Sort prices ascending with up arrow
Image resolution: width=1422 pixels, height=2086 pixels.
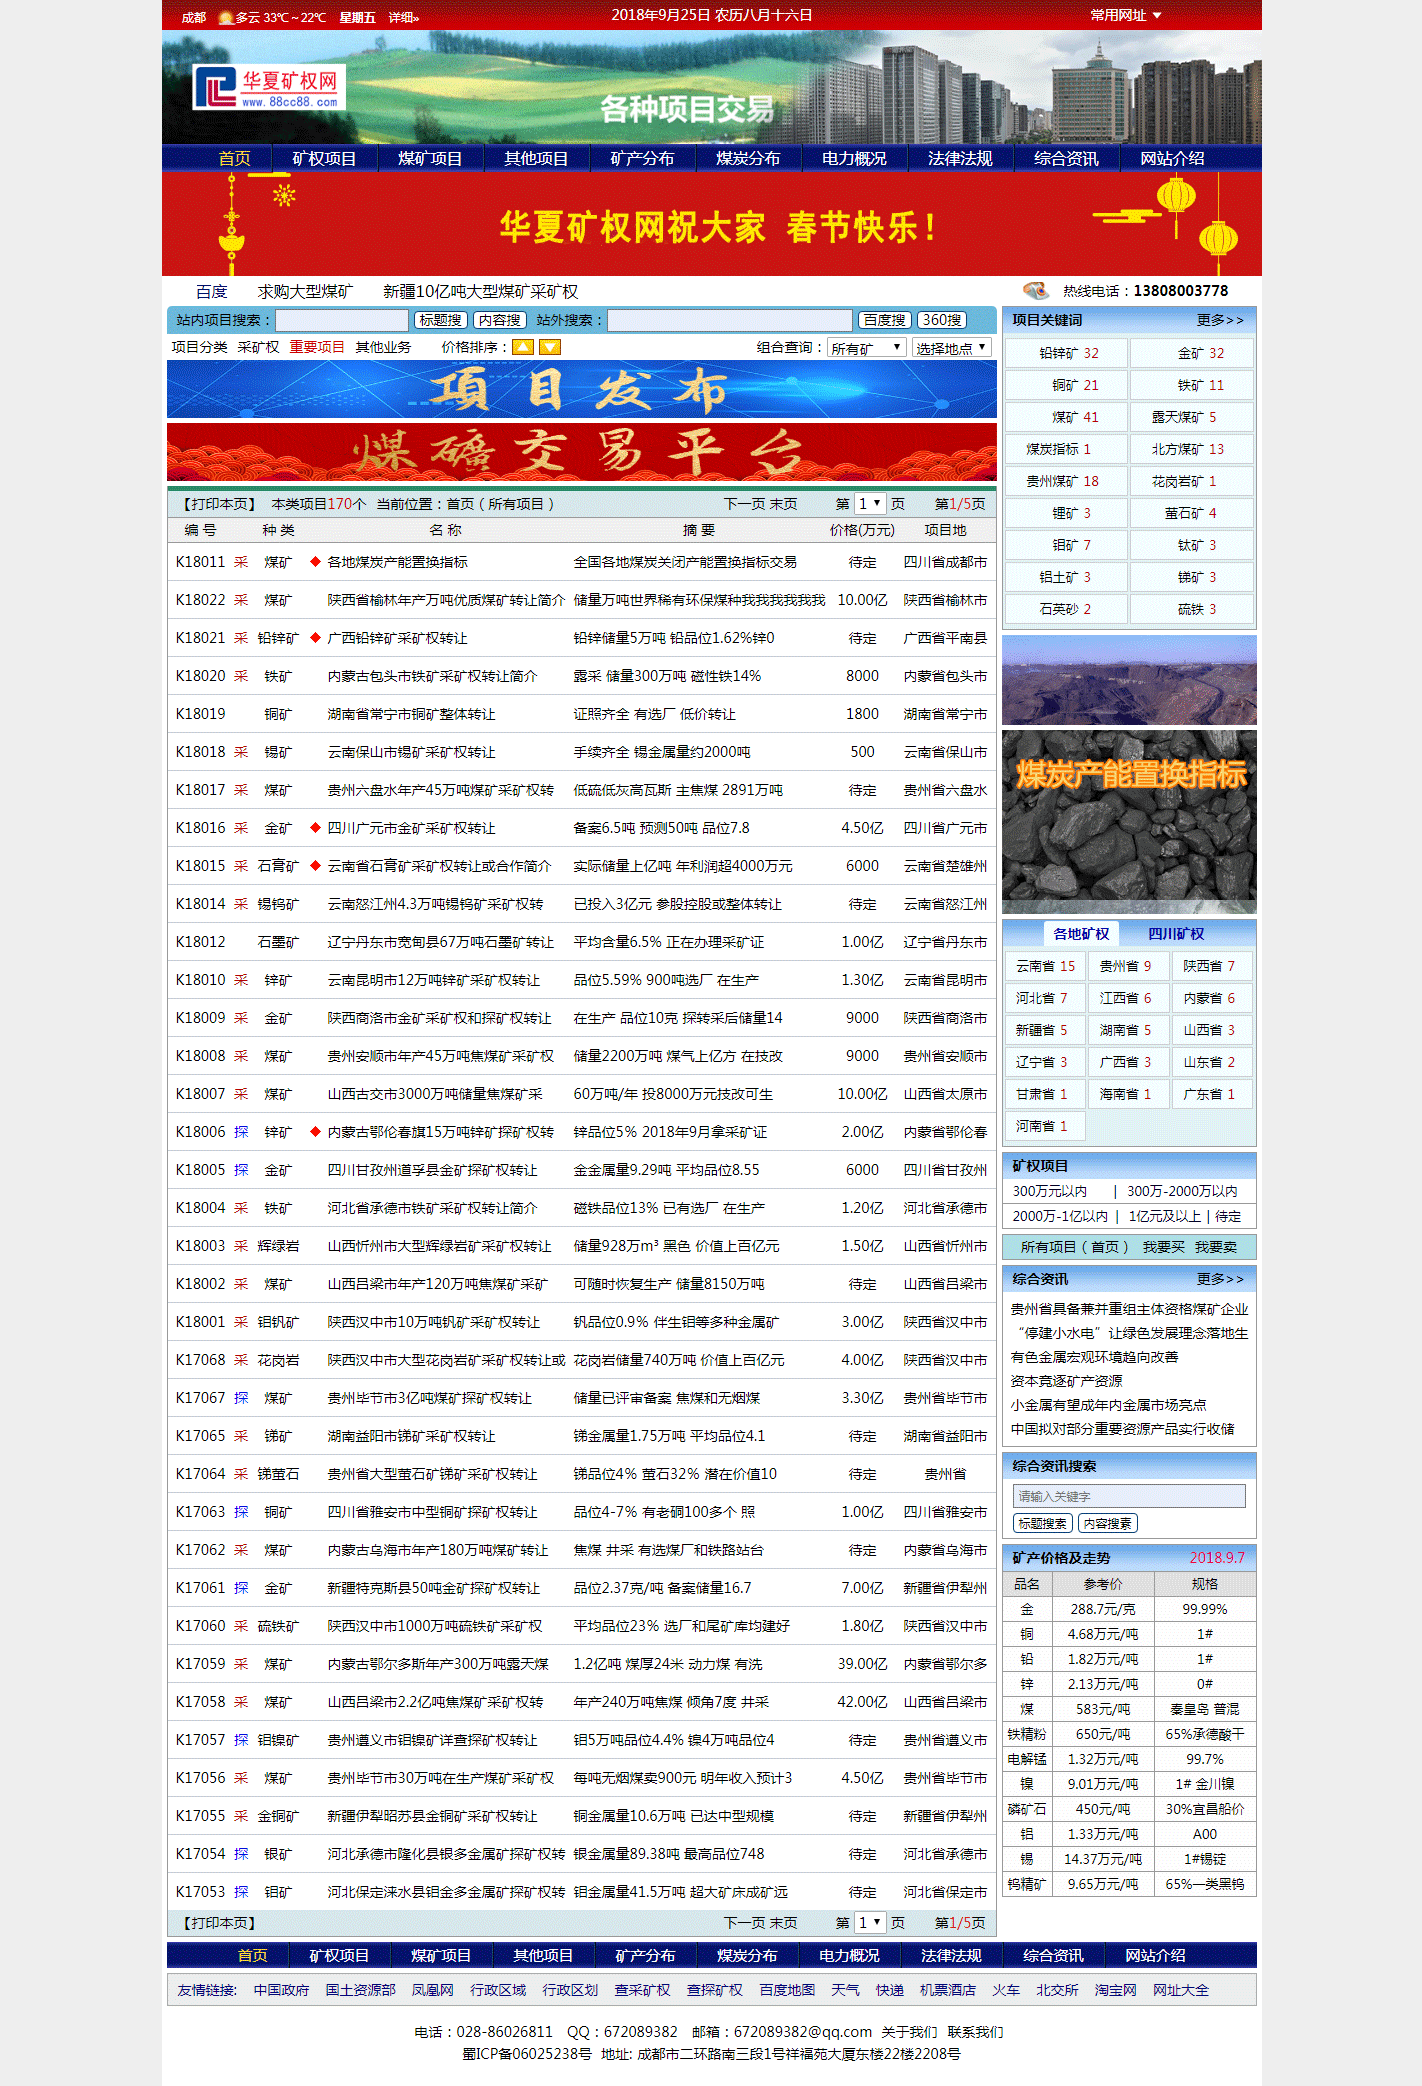point(523,347)
